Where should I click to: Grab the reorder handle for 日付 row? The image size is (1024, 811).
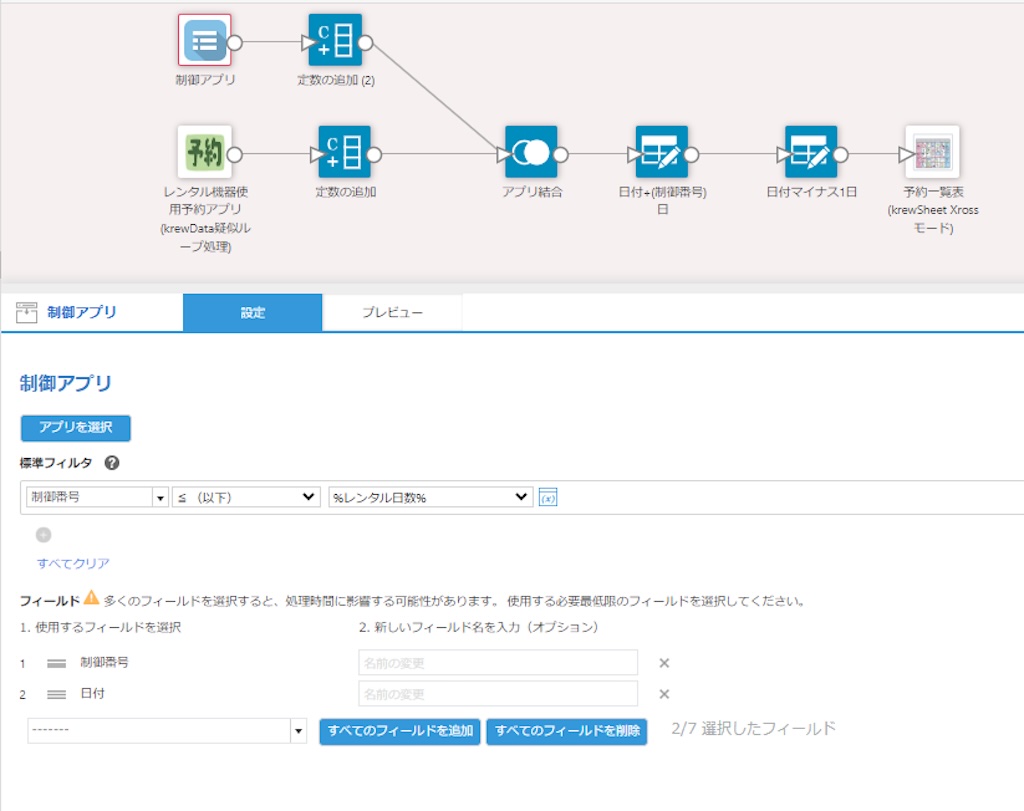point(57,694)
